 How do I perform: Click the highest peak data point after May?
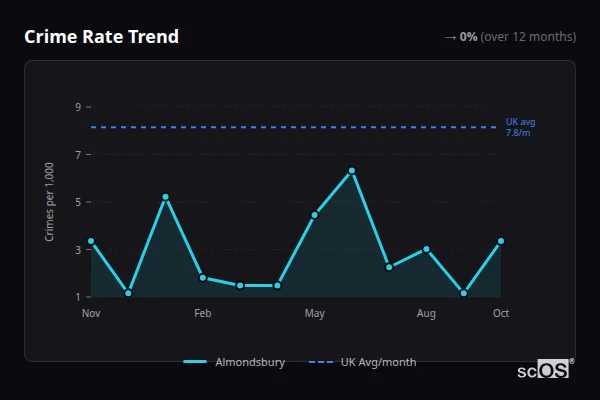coord(352,171)
